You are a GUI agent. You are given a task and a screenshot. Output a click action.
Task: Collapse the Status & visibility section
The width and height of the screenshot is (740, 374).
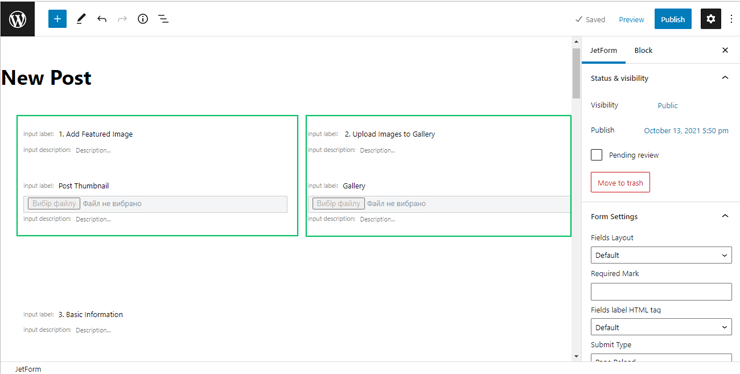coord(725,78)
